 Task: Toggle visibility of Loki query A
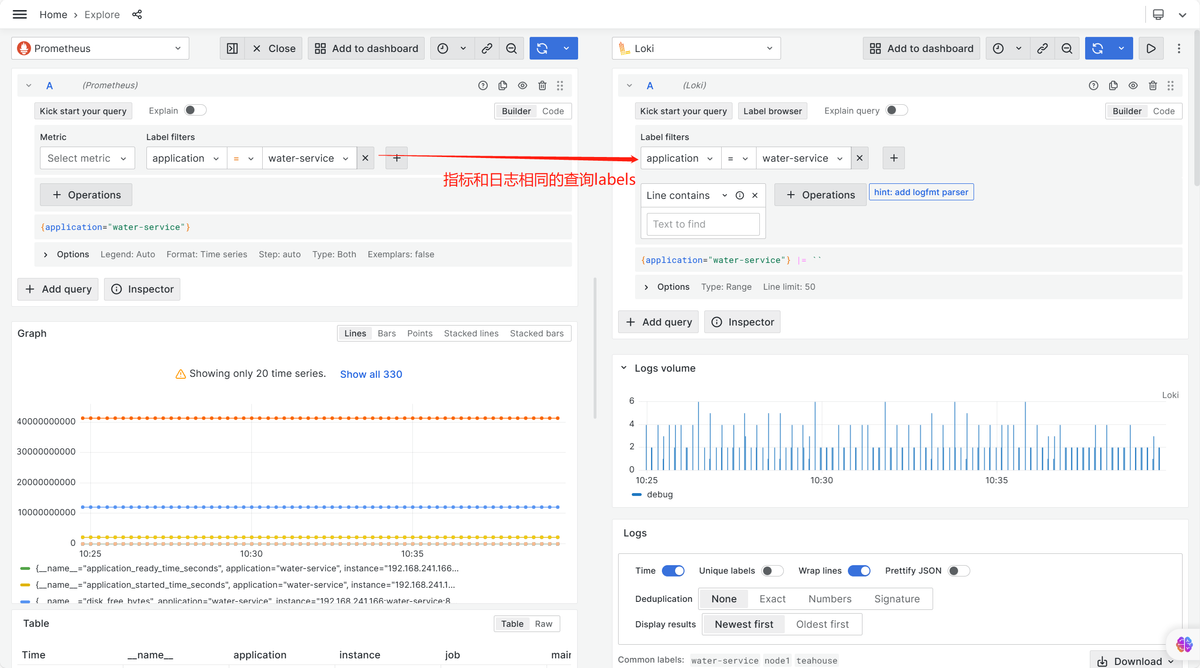point(1133,86)
